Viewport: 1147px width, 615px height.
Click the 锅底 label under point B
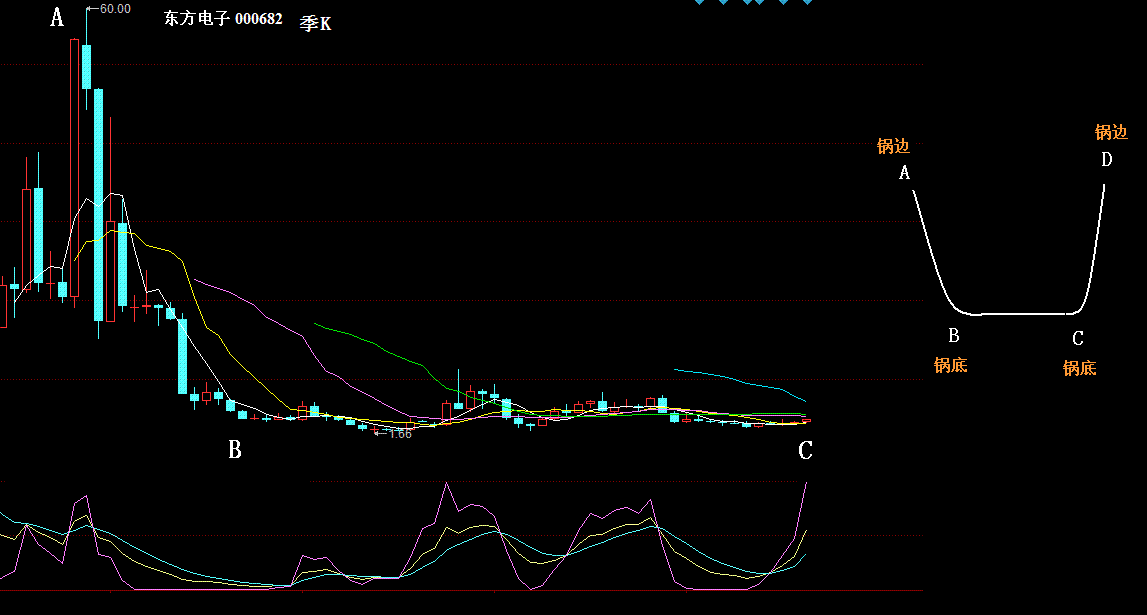click(950, 366)
